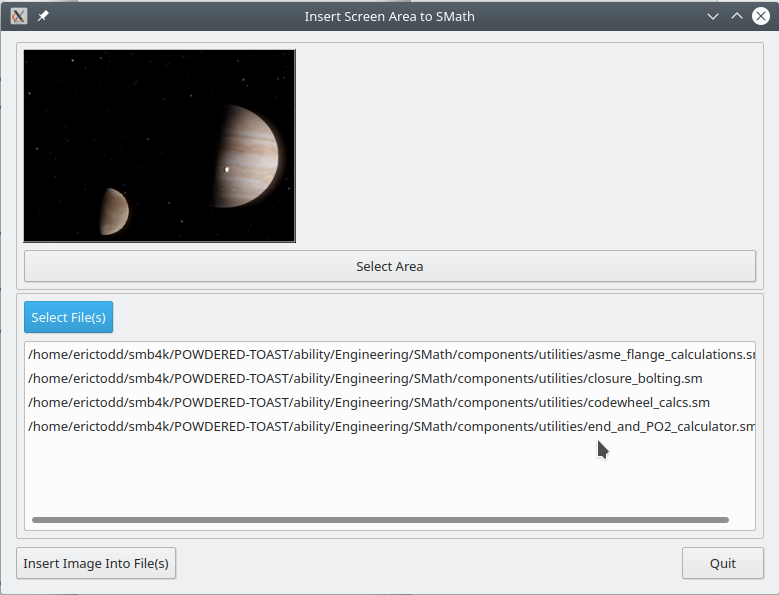This screenshot has height=595, width=779.
Task: Click the small moon in the preview image
Action: pyautogui.click(x=113, y=211)
